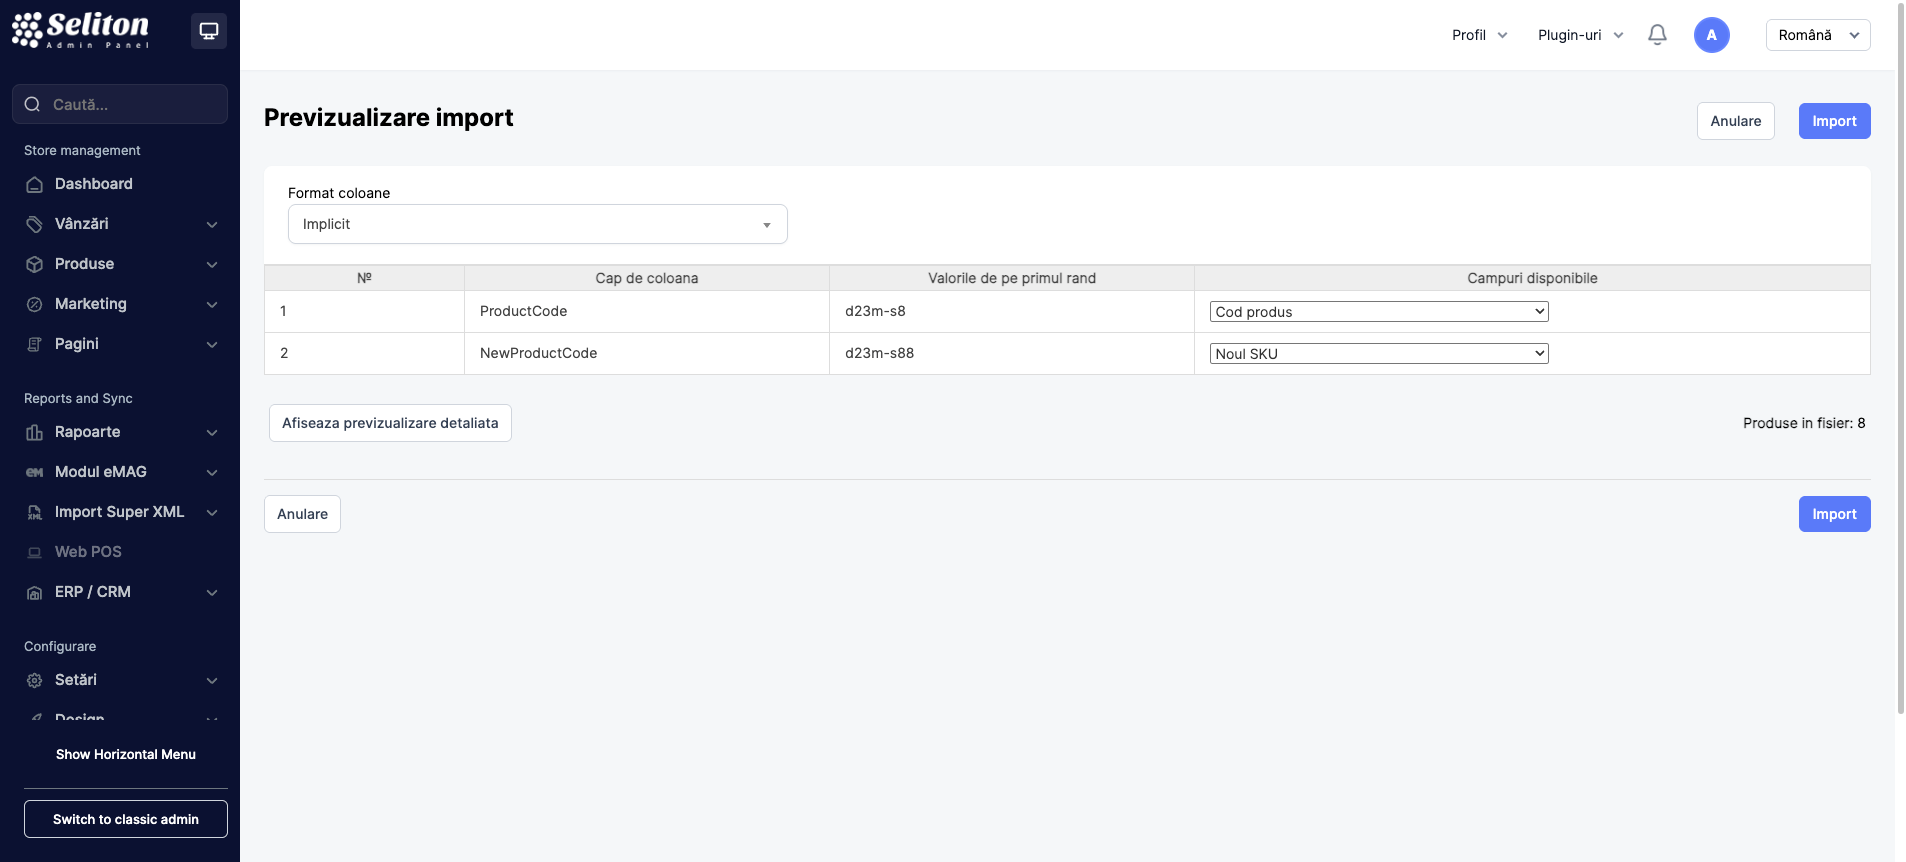The image size is (1906, 862).
Task: Change language with the Română dropdown
Action: pyautogui.click(x=1817, y=35)
